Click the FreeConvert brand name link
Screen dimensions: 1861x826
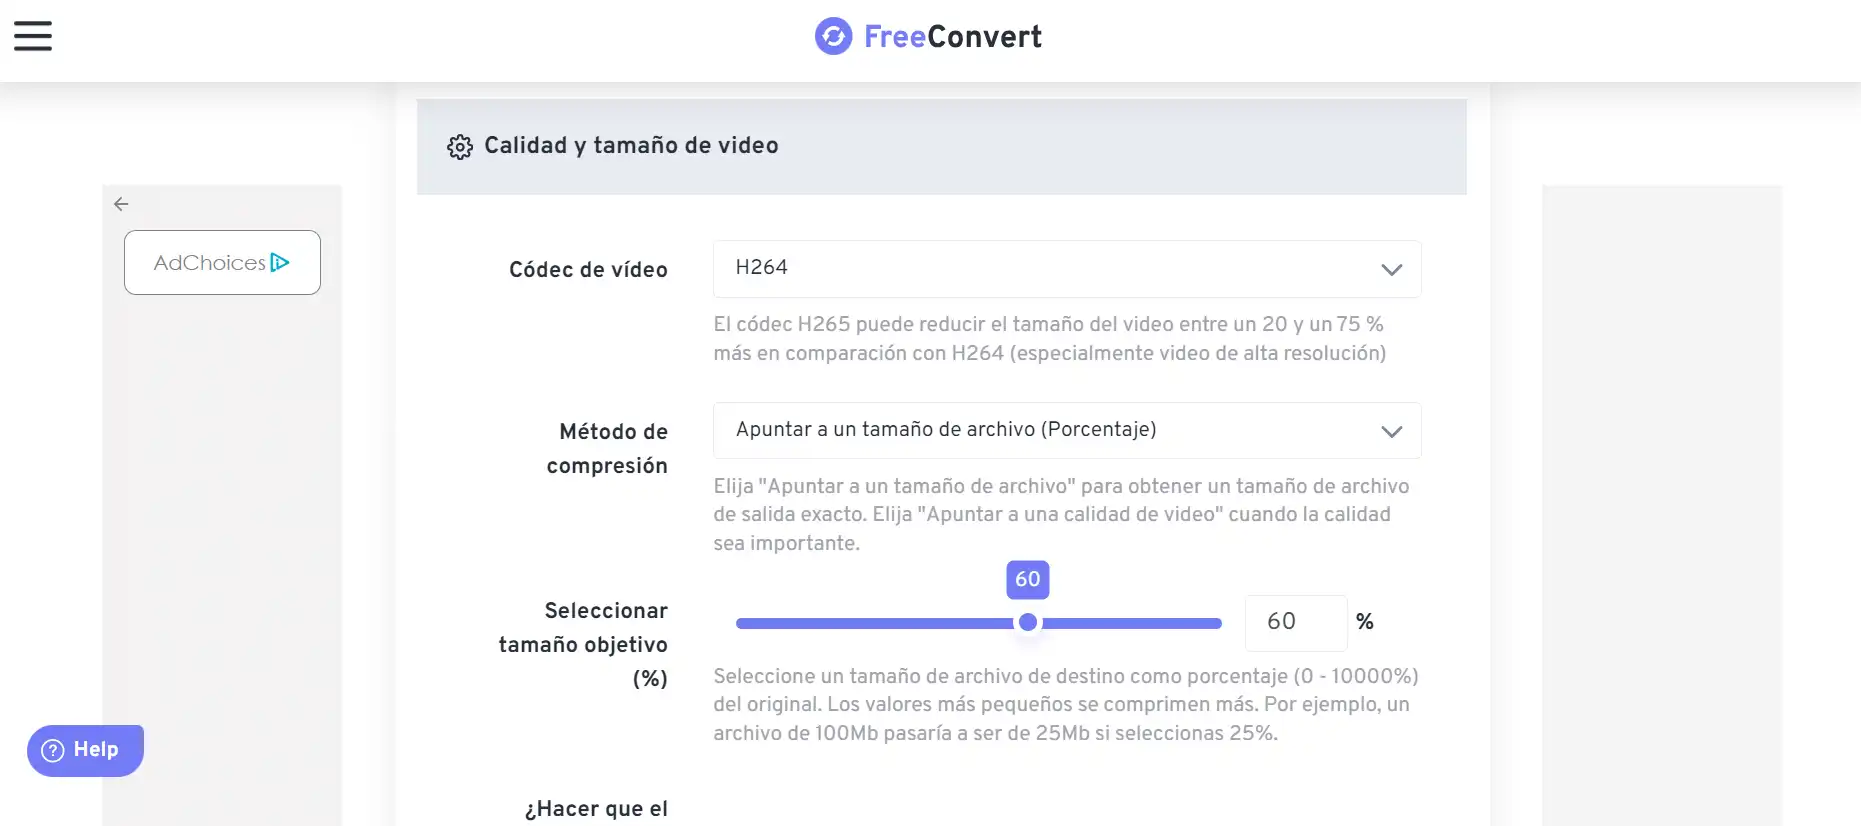pos(953,37)
